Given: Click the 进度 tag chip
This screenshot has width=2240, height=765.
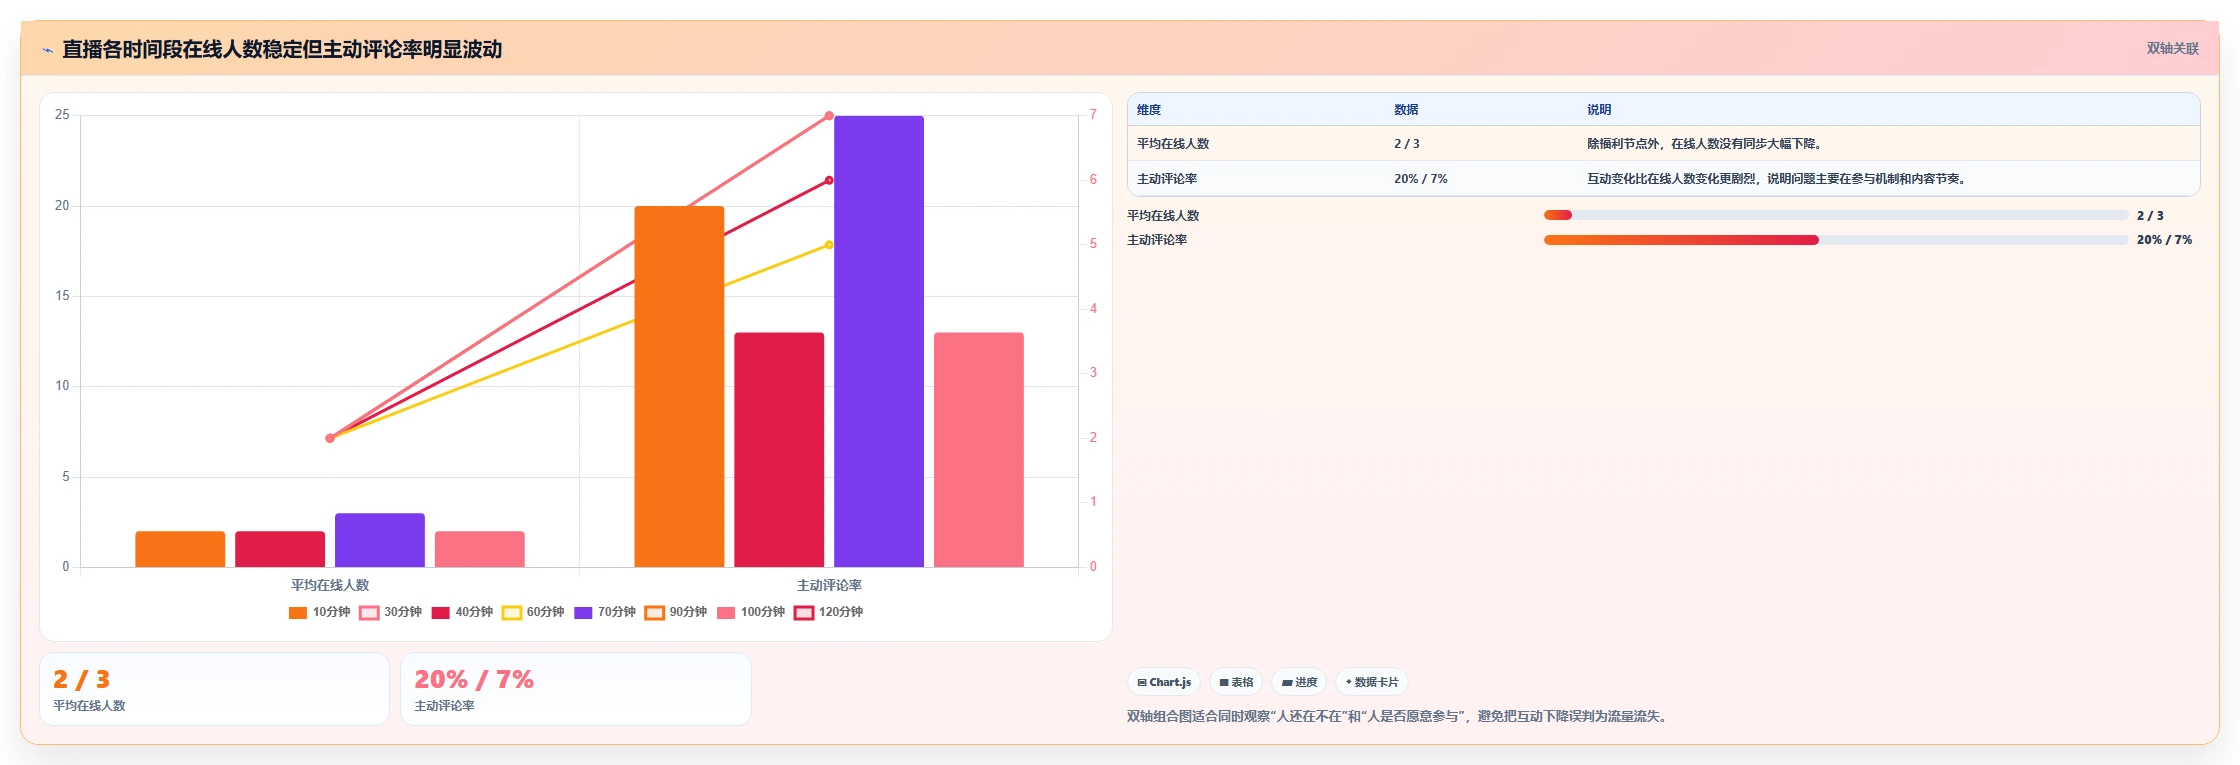Looking at the screenshot, I should pos(1299,682).
